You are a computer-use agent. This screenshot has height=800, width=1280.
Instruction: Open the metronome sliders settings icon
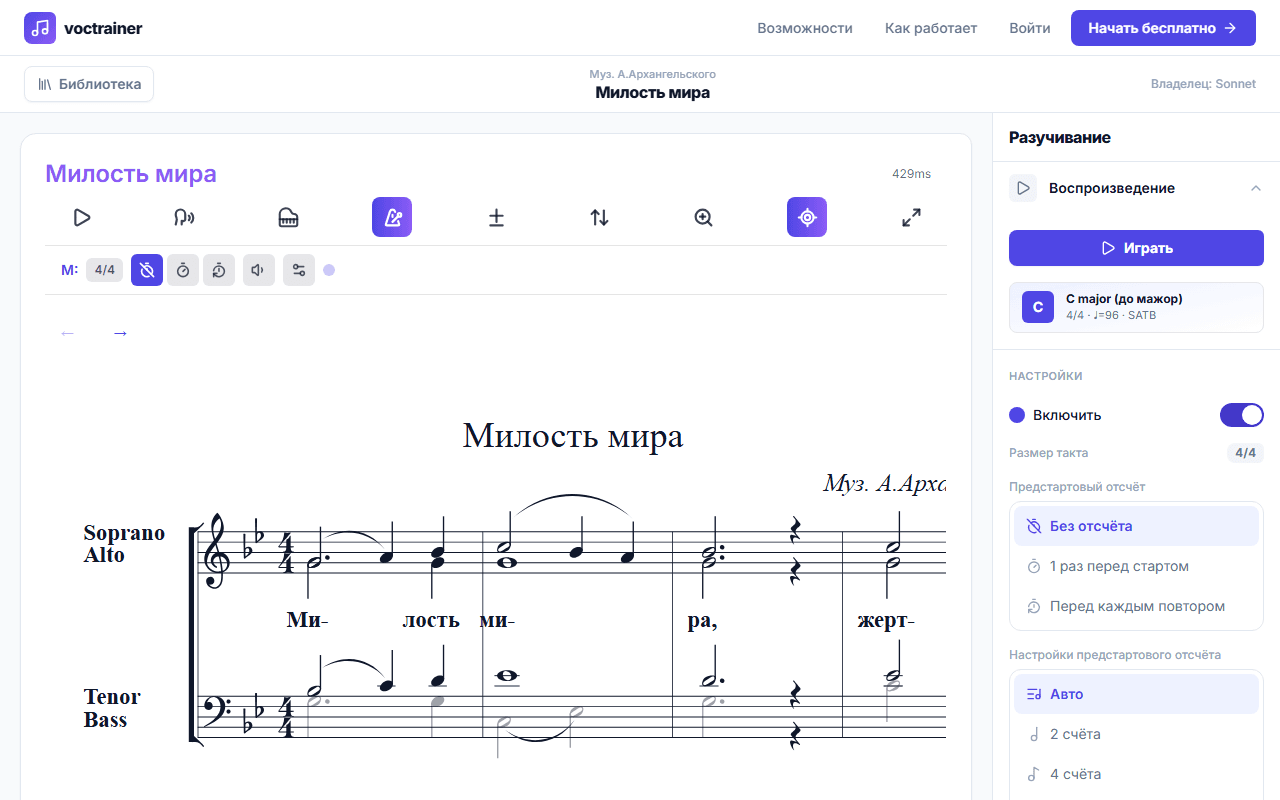coord(299,270)
